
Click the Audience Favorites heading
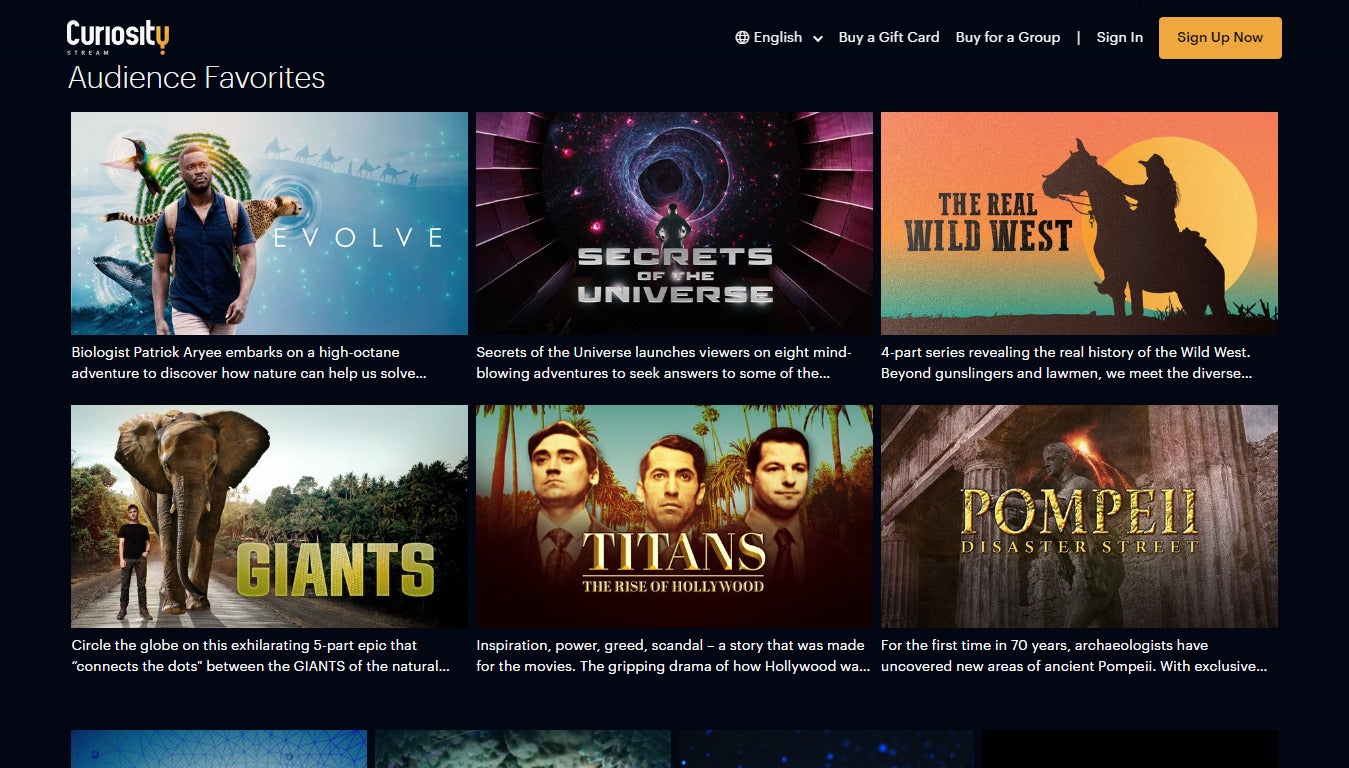coord(197,78)
